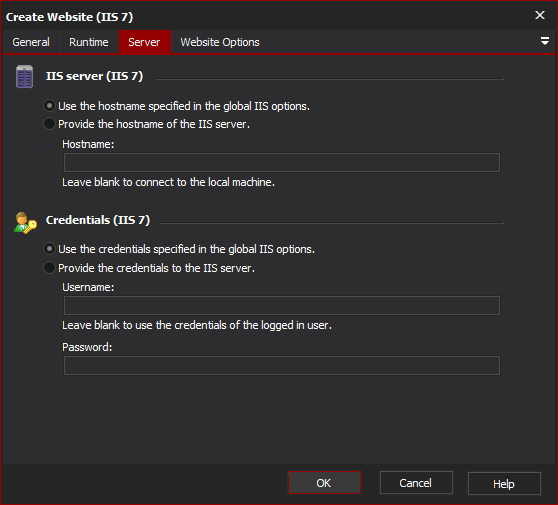The height and width of the screenshot is (505, 558).
Task: Confirm the dialog with the OK button
Action: (324, 483)
